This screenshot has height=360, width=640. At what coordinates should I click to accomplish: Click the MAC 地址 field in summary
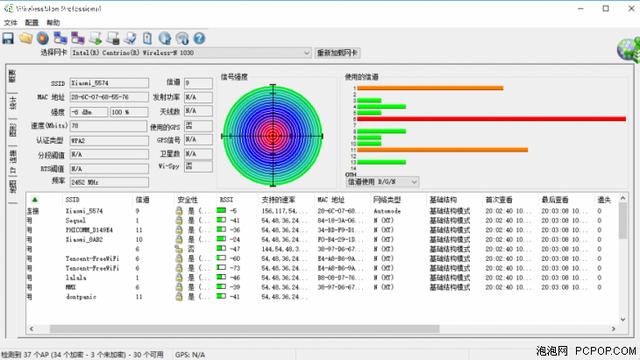click(109, 97)
